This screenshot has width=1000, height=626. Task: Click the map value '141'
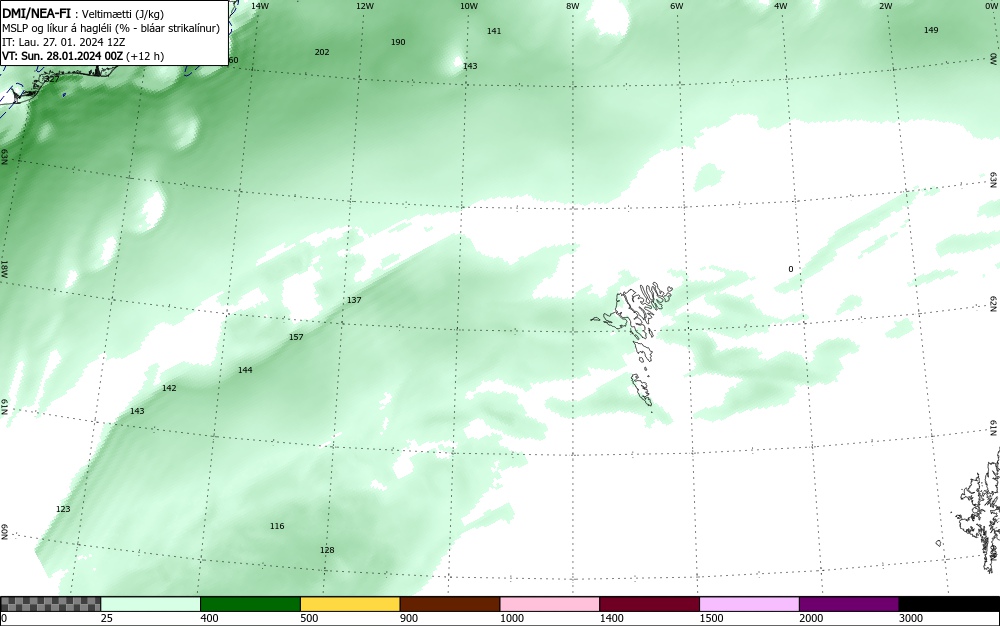pyautogui.click(x=494, y=31)
